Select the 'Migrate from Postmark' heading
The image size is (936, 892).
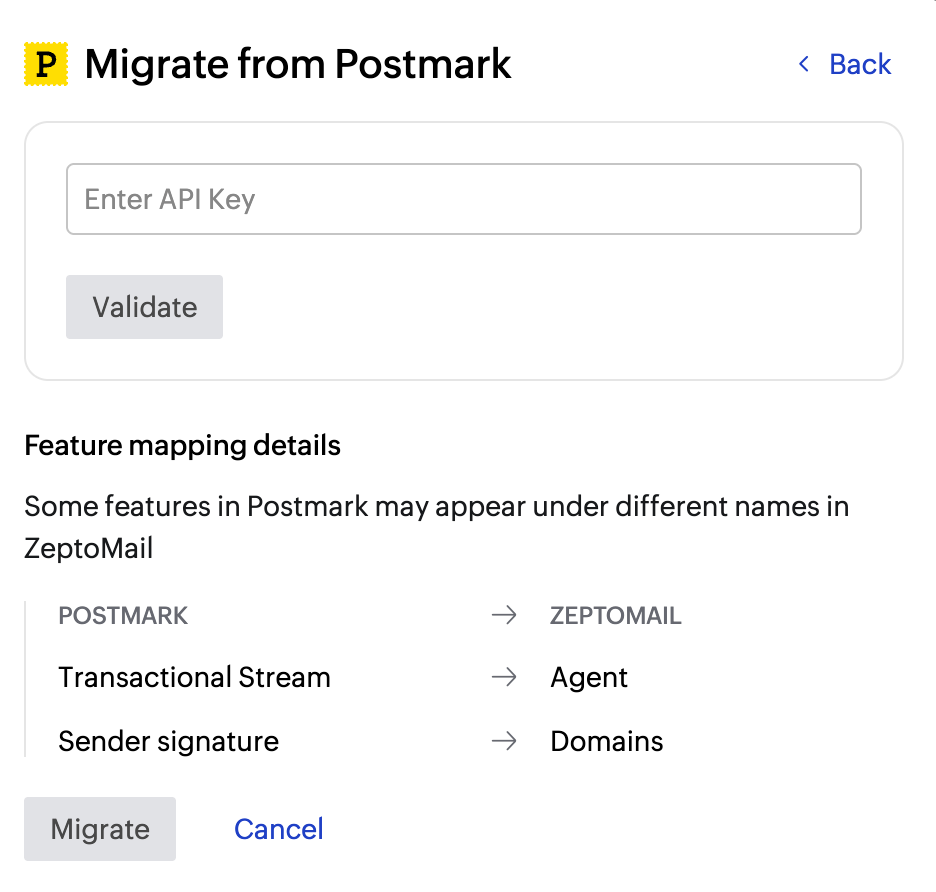point(298,64)
